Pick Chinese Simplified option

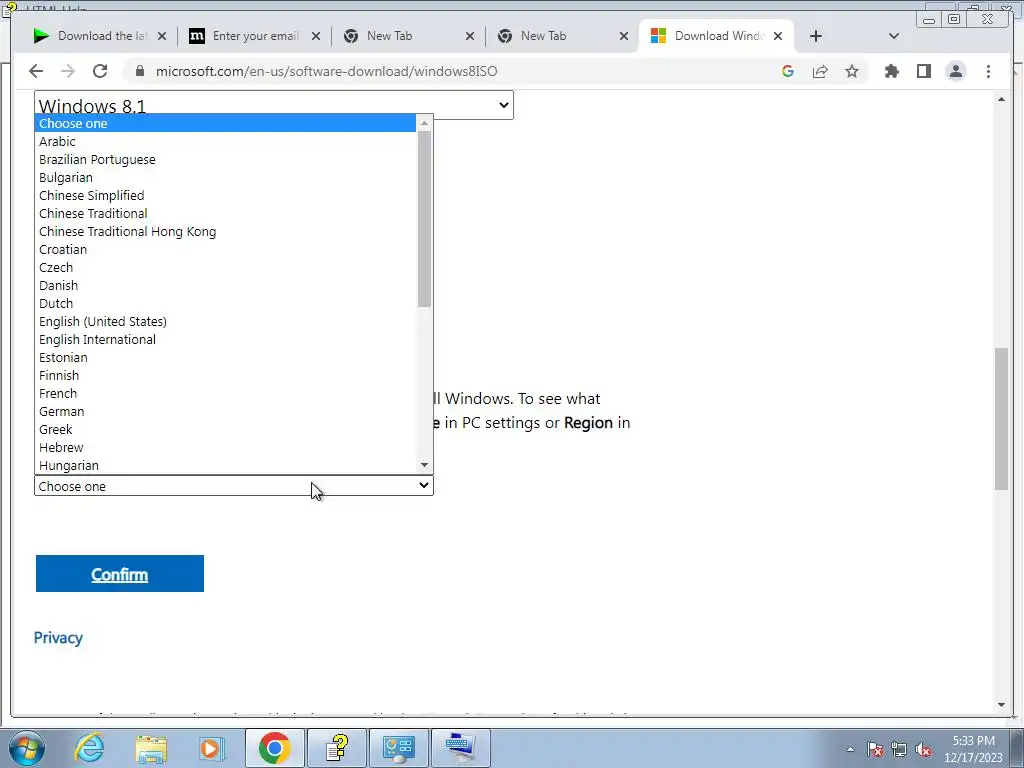pyautogui.click(x=225, y=195)
